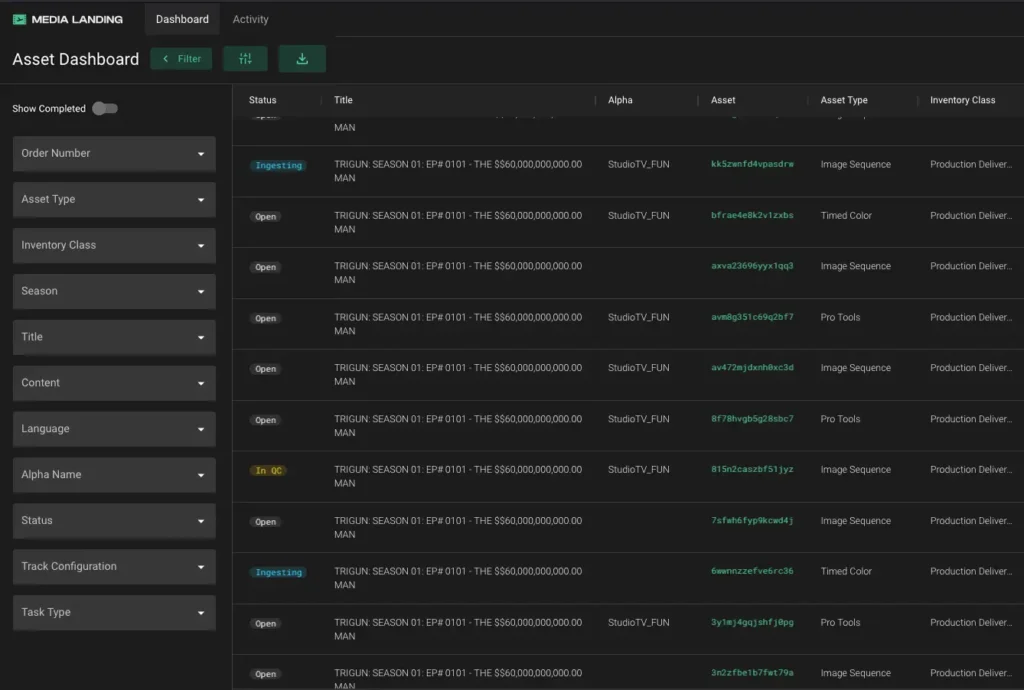Click asset link bfrae4e8k2v1zxbs

[752, 215]
